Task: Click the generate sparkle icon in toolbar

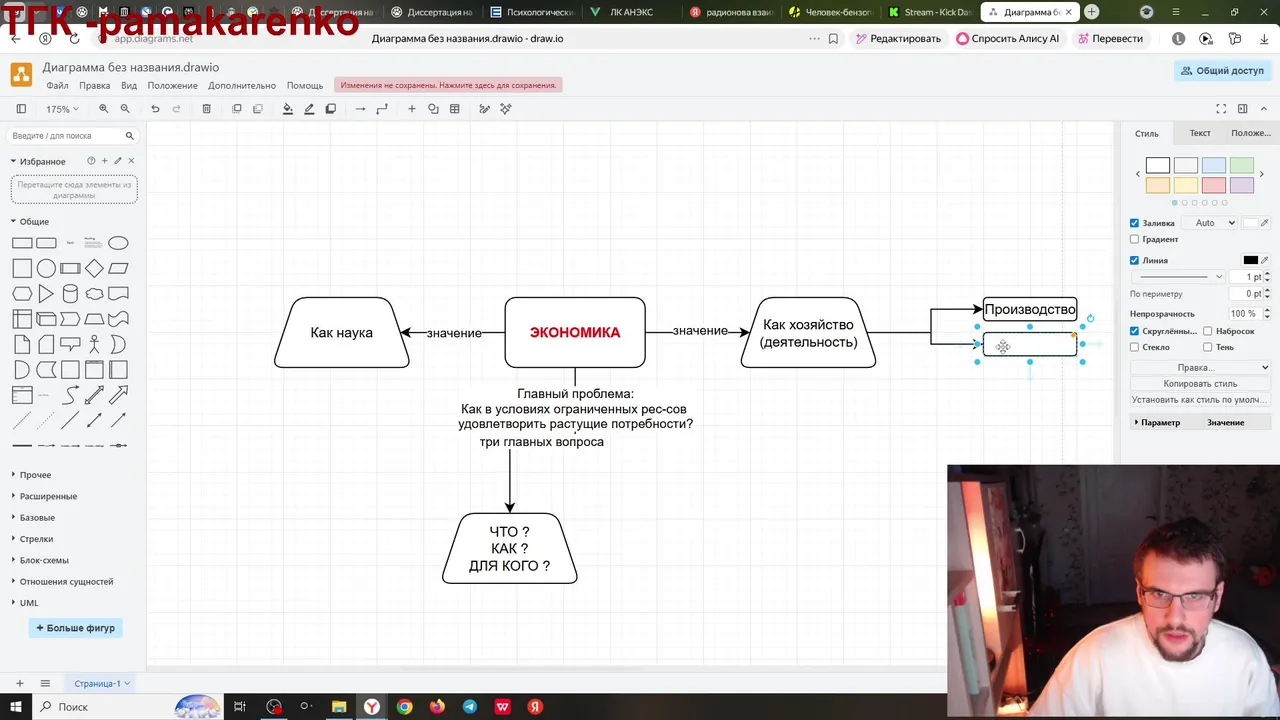Action: coord(506,109)
